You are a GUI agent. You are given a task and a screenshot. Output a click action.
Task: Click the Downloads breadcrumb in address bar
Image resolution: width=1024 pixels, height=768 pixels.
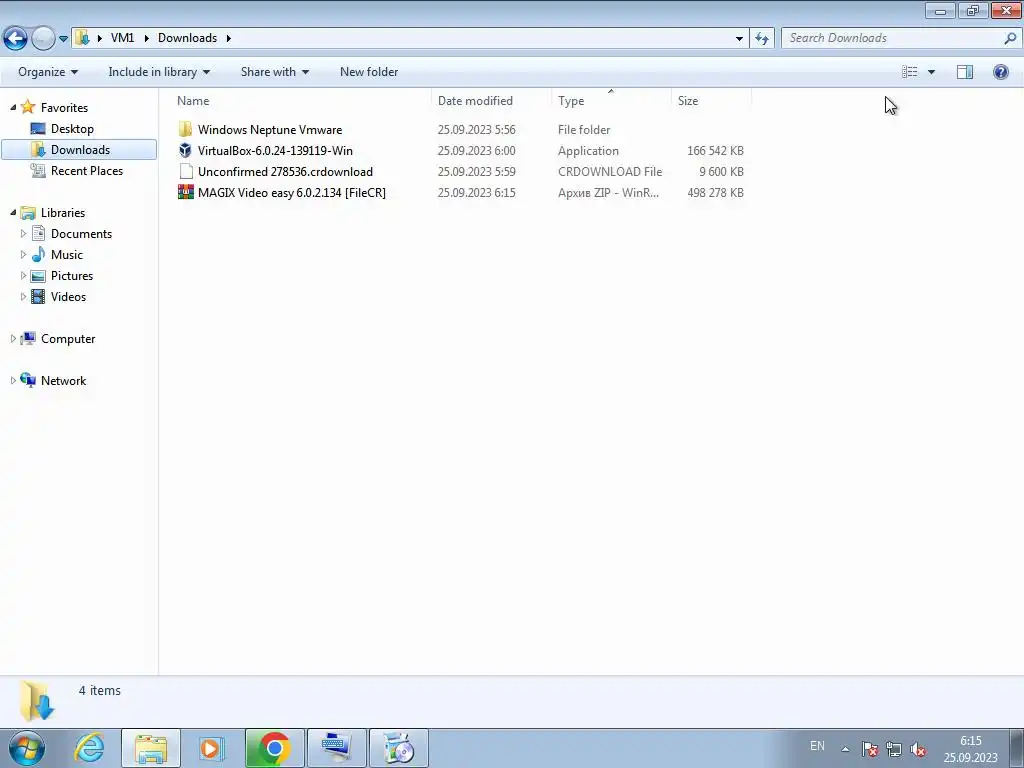[x=187, y=38]
